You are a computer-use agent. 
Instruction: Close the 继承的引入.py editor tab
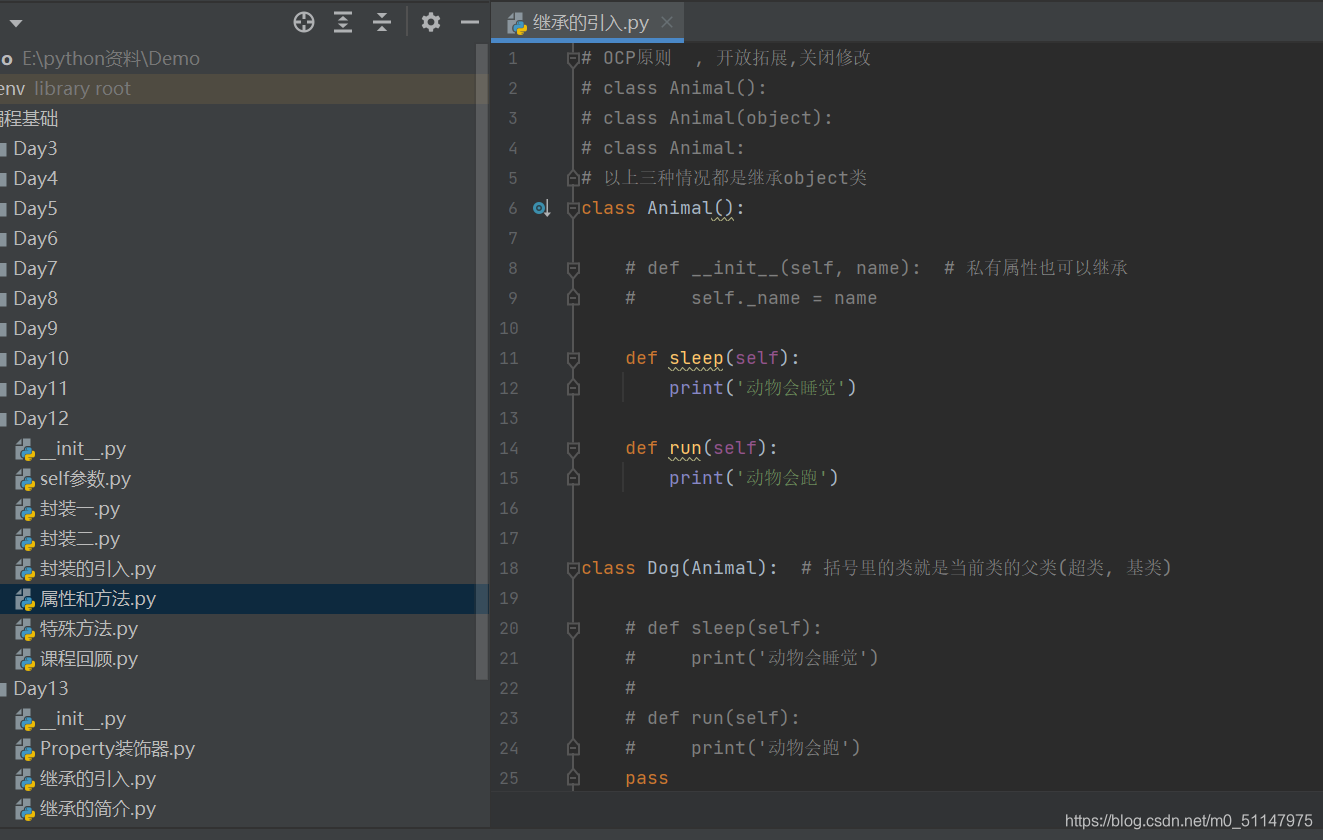(x=667, y=22)
